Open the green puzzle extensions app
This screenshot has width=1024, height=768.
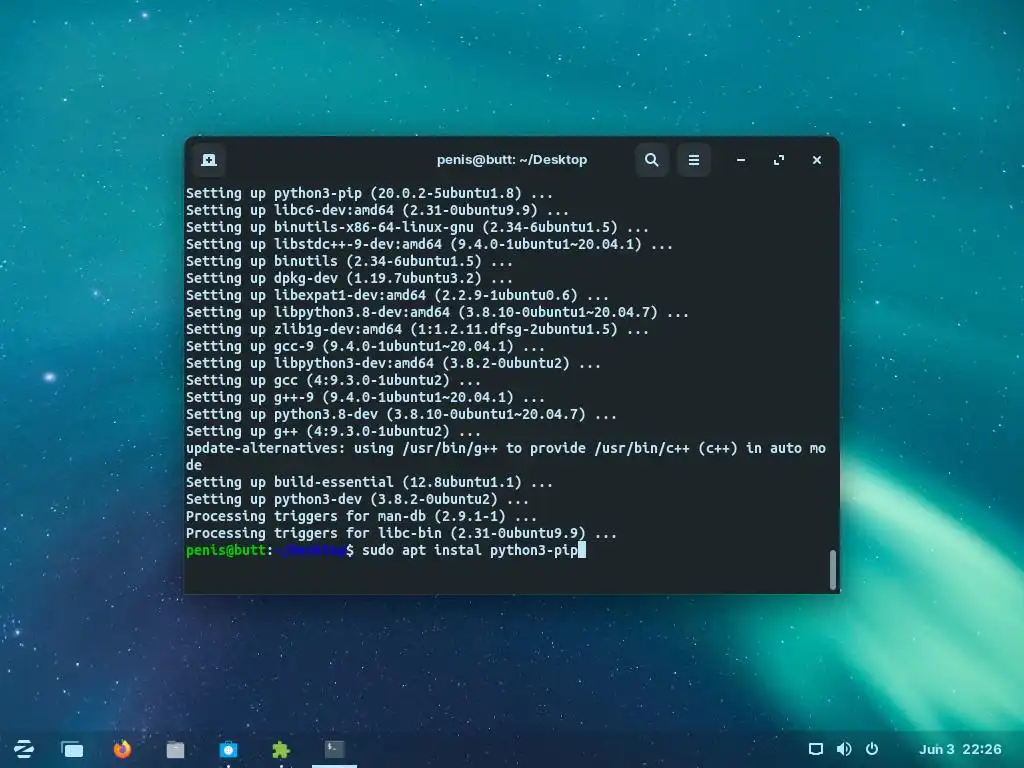pyautogui.click(x=281, y=750)
